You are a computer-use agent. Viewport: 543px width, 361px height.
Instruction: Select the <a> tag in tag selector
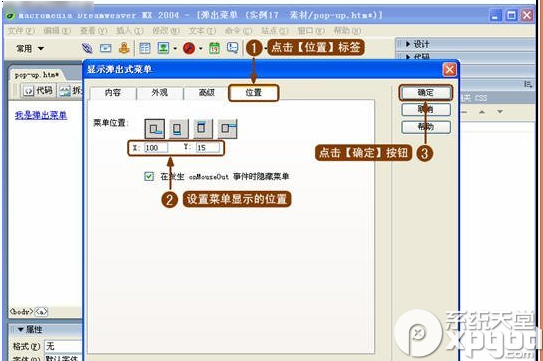coord(41,311)
